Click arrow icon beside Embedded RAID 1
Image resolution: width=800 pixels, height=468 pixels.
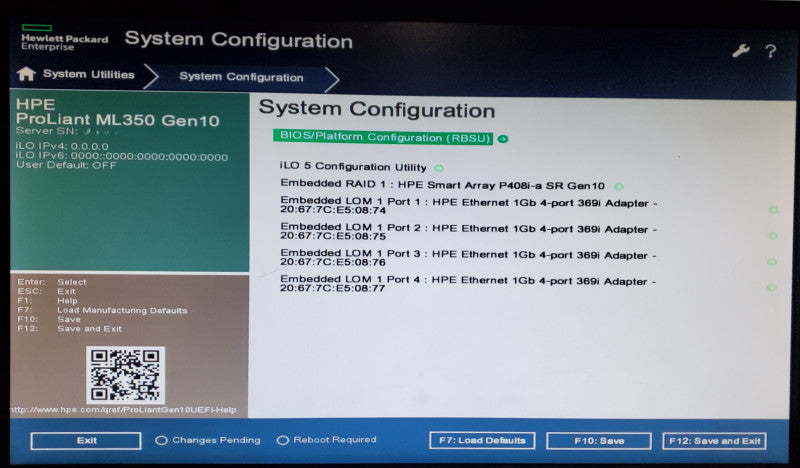click(x=618, y=186)
